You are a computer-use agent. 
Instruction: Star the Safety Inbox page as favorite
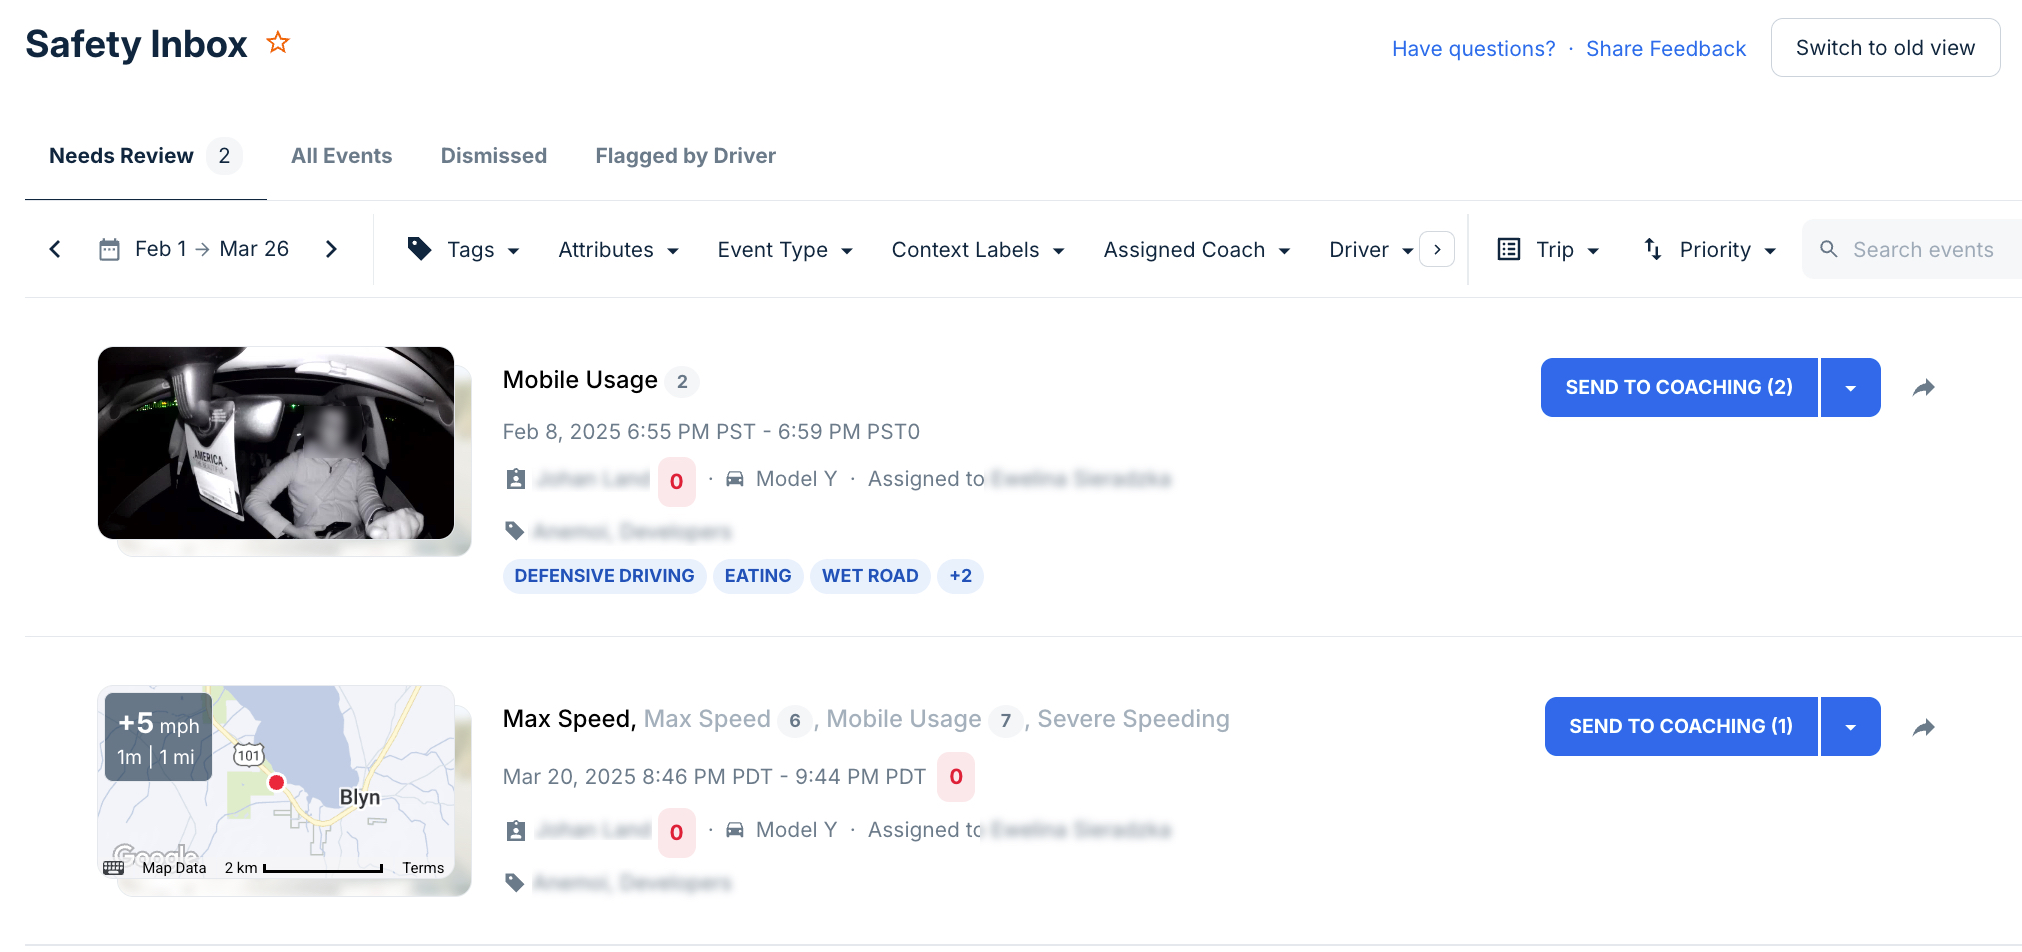(278, 43)
